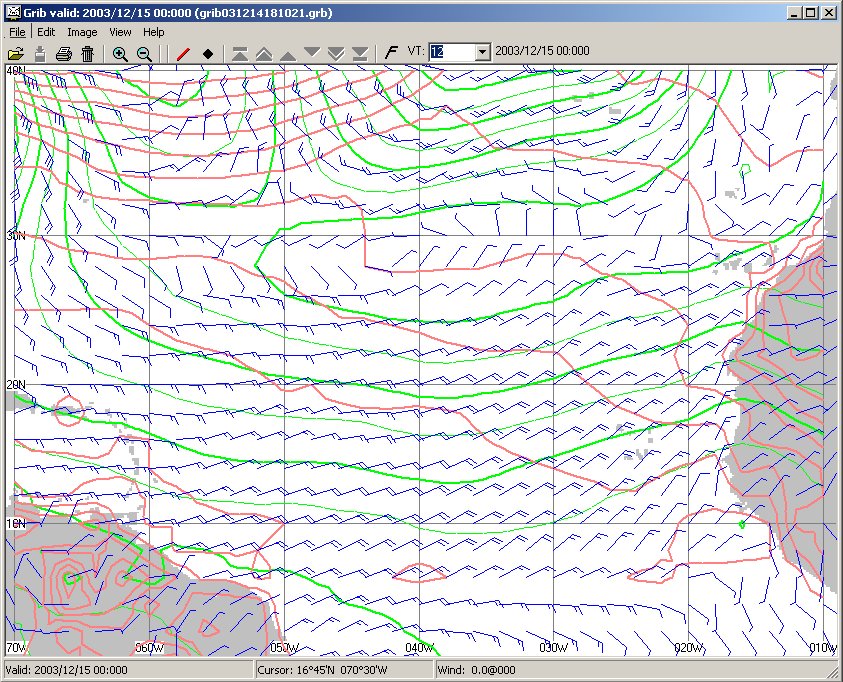
Task: Click the single up arrow icon
Action: [288, 54]
